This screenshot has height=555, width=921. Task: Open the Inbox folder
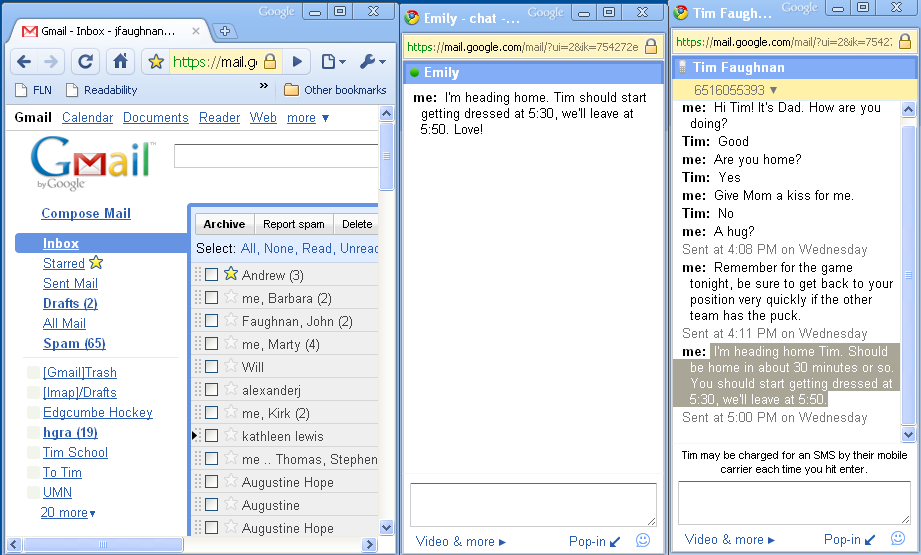tap(60, 243)
